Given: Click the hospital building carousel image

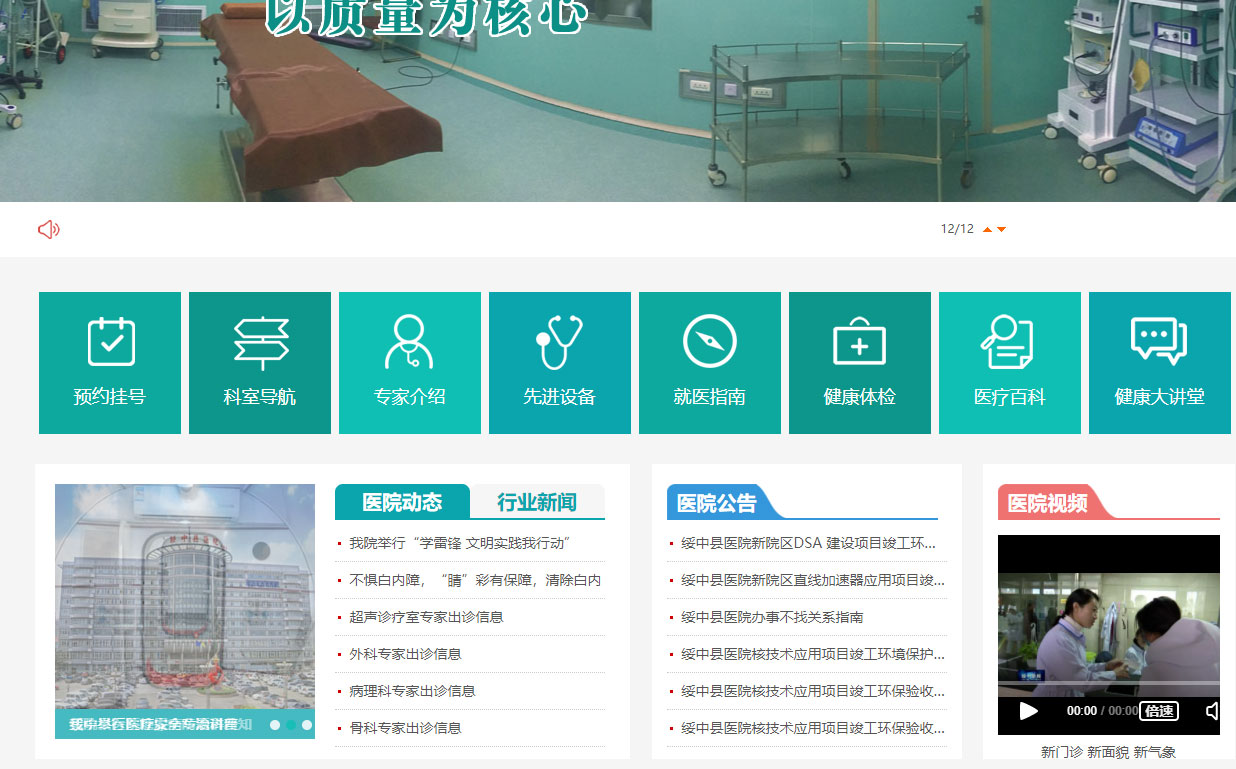Looking at the screenshot, I should 185,611.
